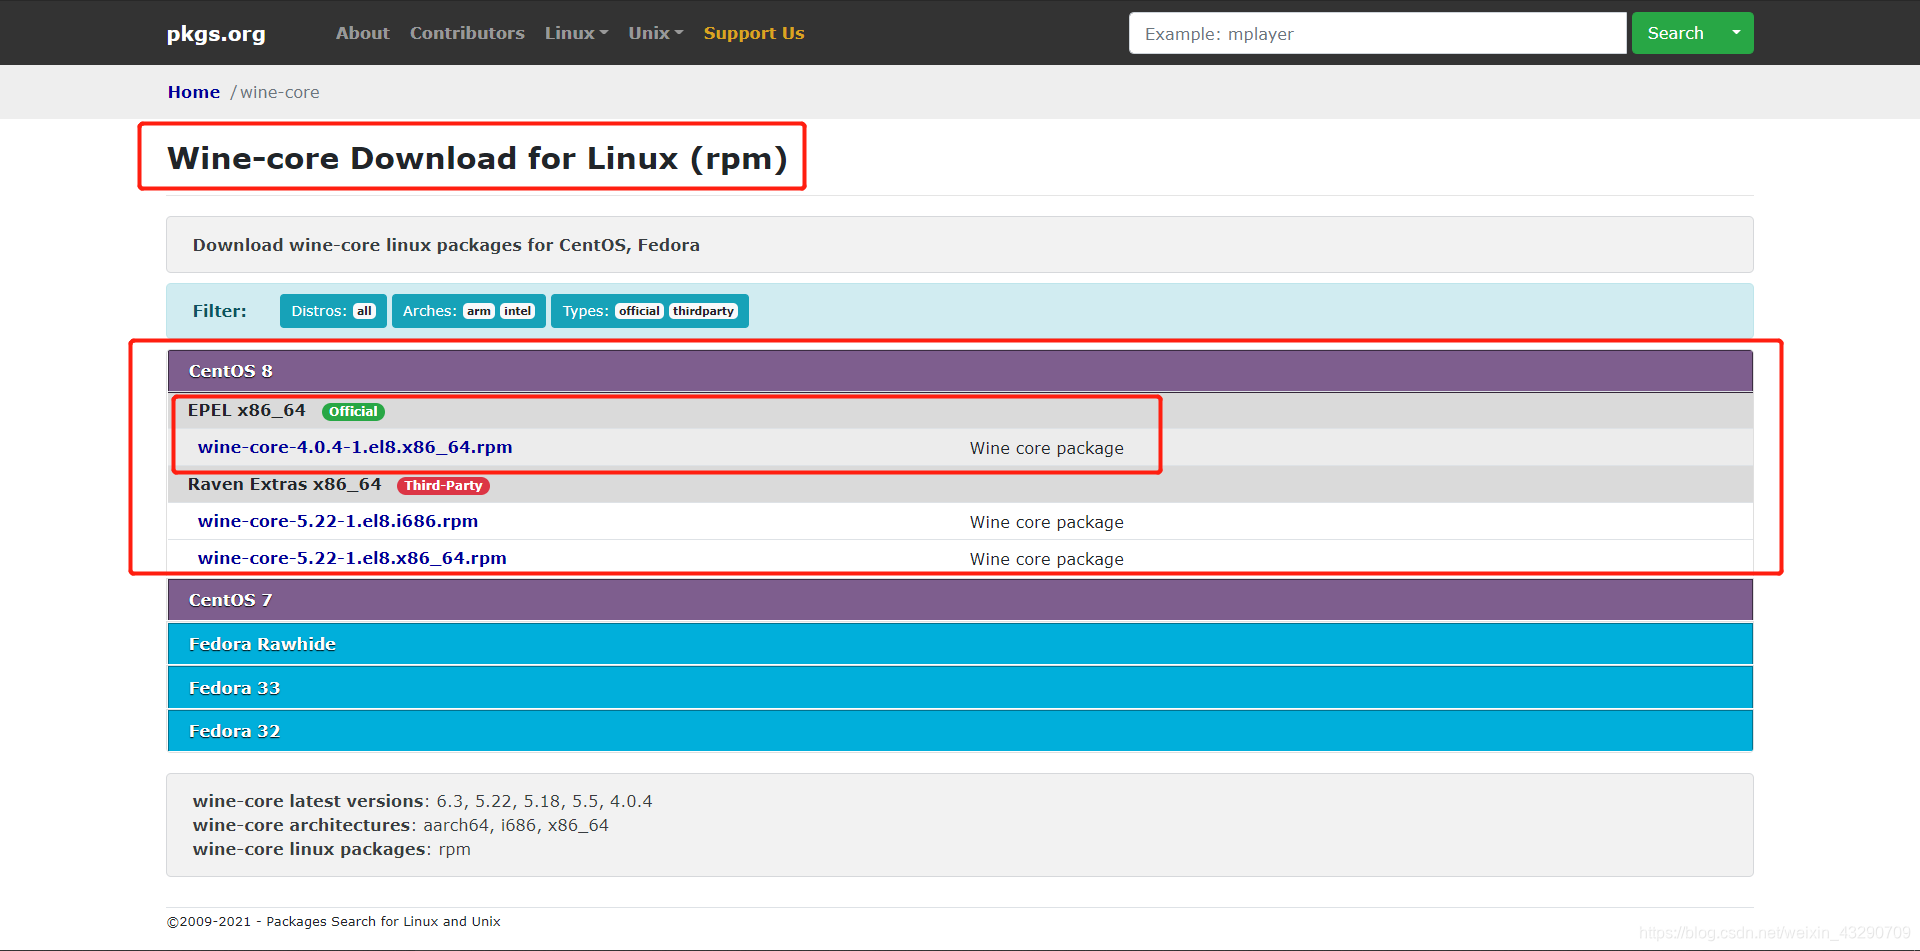Select the 'Raven Extras x86_64' repository label

click(285, 484)
